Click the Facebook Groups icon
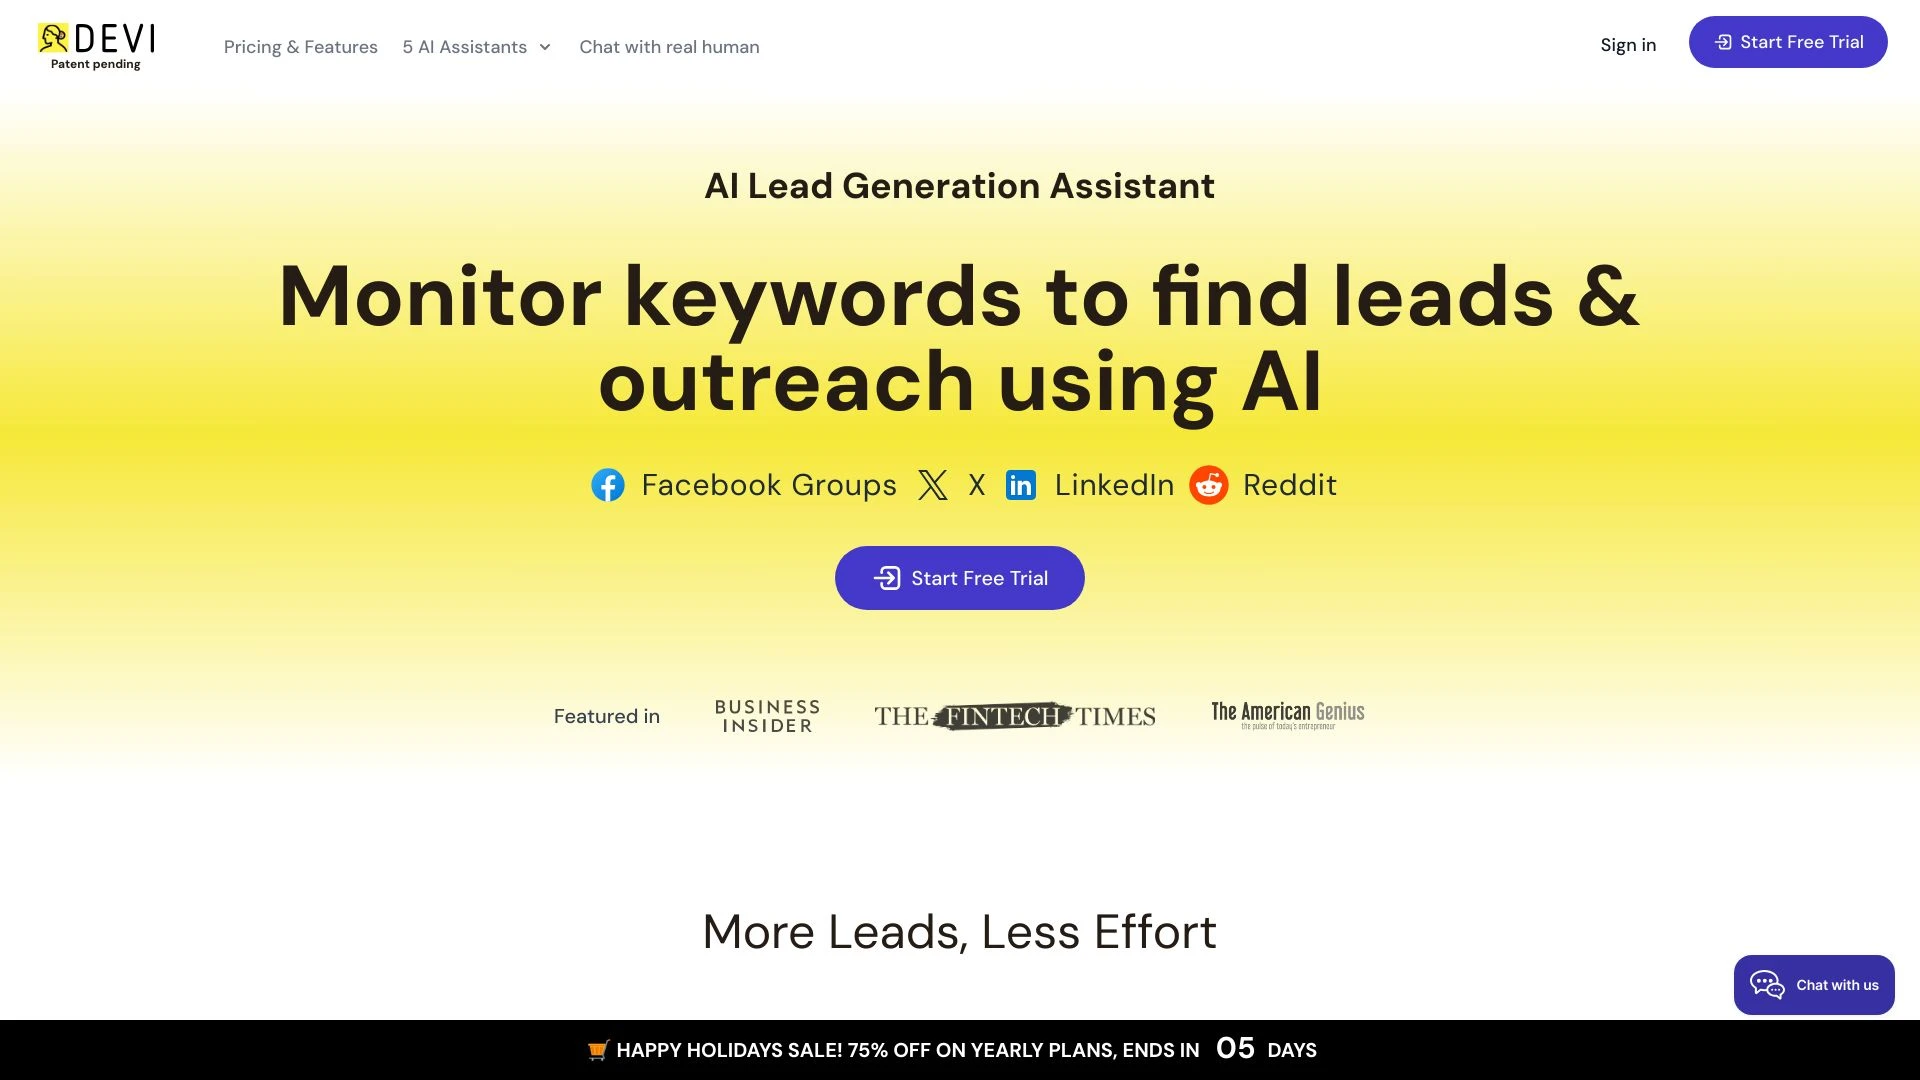1920x1080 pixels. tap(608, 484)
